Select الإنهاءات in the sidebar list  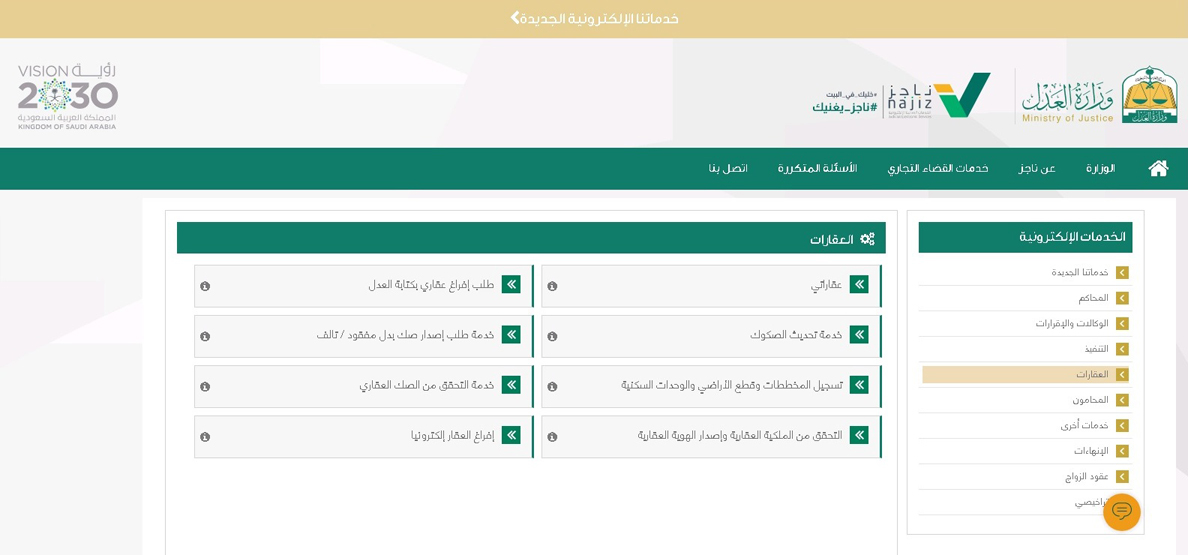click(x=1090, y=451)
